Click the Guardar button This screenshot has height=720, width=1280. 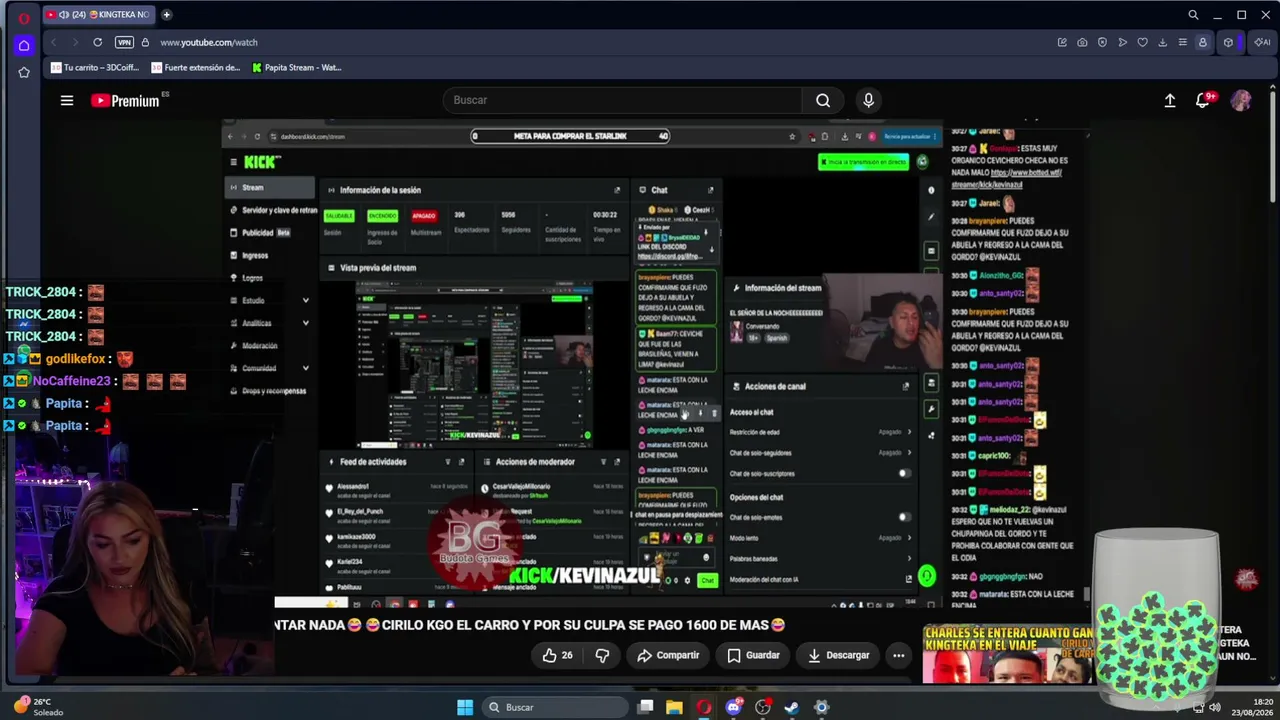coord(753,655)
